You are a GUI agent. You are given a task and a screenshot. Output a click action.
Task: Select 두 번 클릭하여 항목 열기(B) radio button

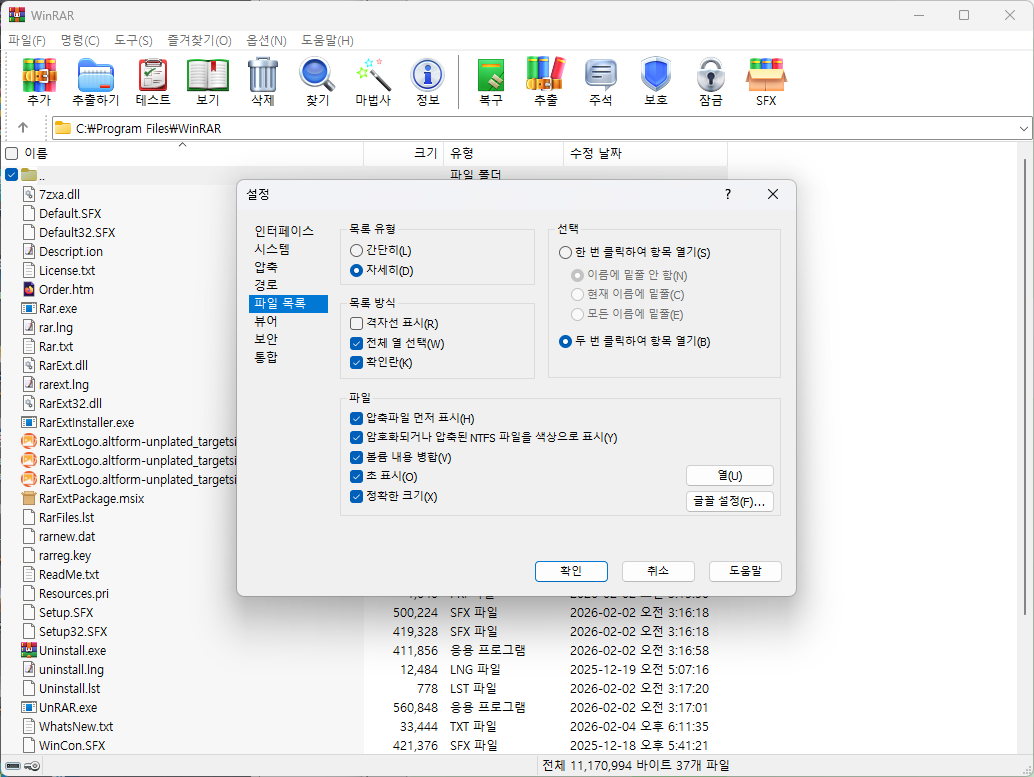pos(565,342)
